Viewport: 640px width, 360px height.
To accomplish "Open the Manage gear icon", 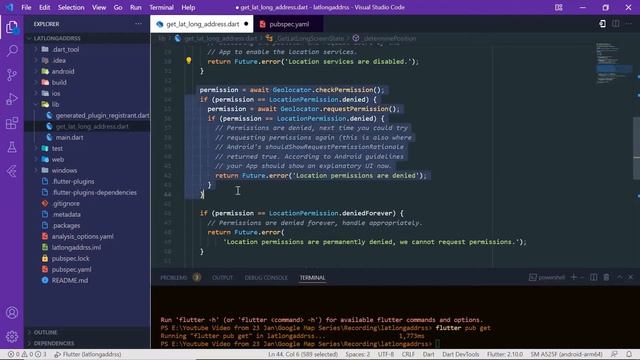I will (x=12, y=336).
